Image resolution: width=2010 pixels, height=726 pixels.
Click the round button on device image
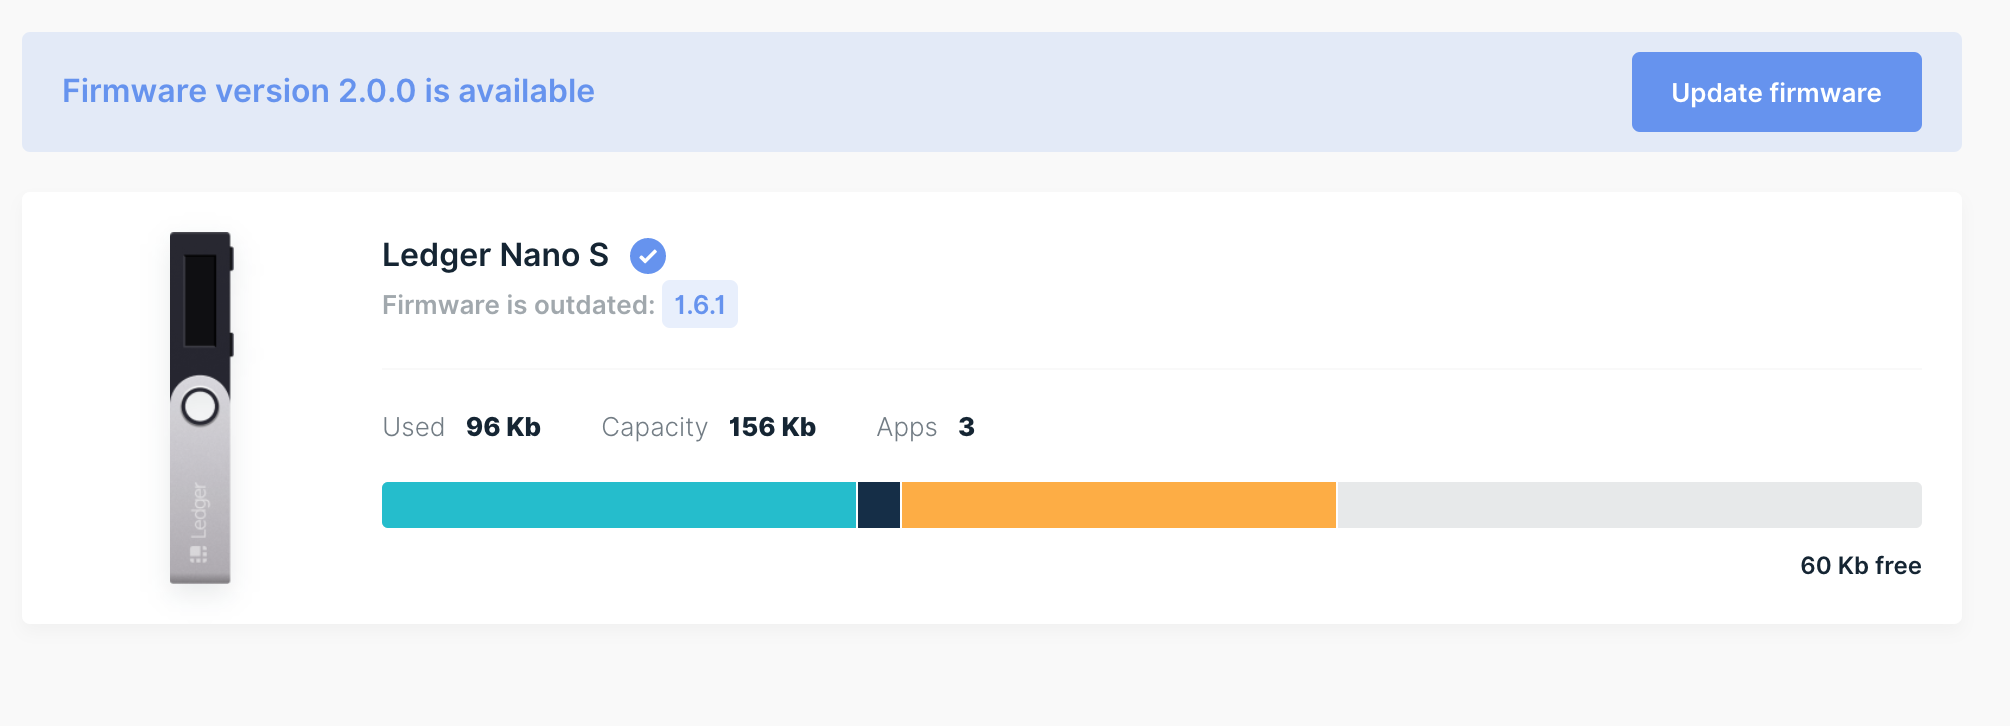pos(200,407)
